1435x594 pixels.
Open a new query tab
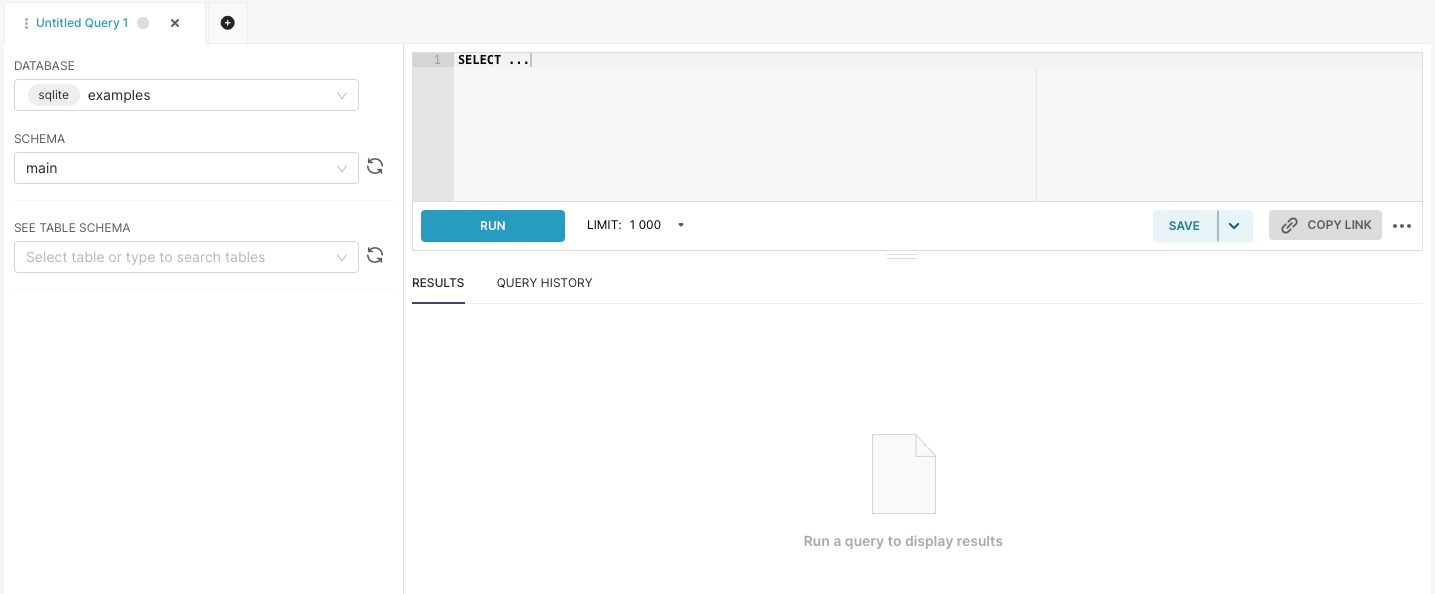[227, 22]
